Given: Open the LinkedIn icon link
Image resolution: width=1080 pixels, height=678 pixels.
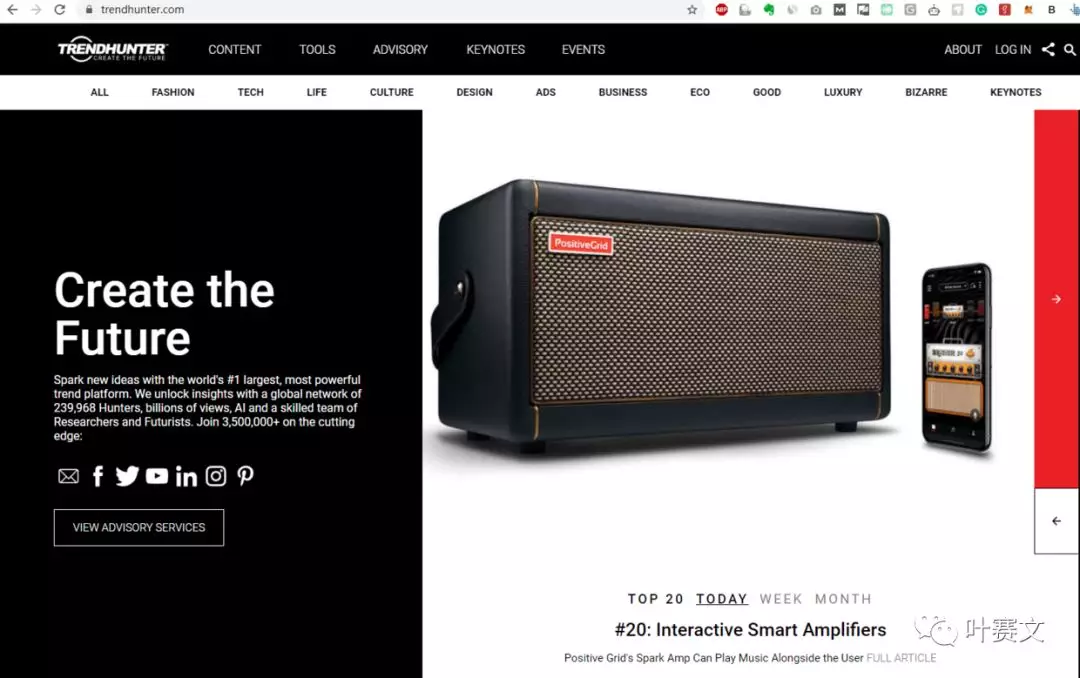Looking at the screenshot, I should point(186,476).
